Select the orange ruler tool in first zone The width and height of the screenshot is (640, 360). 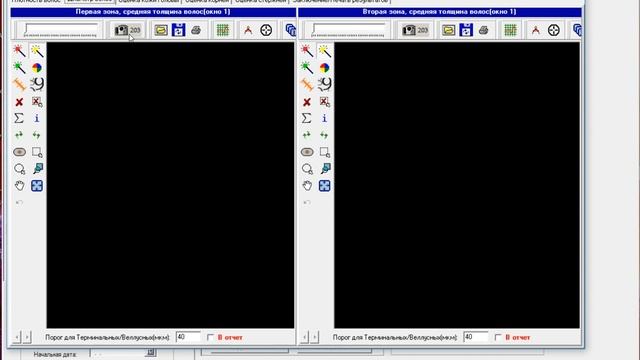pos(20,84)
